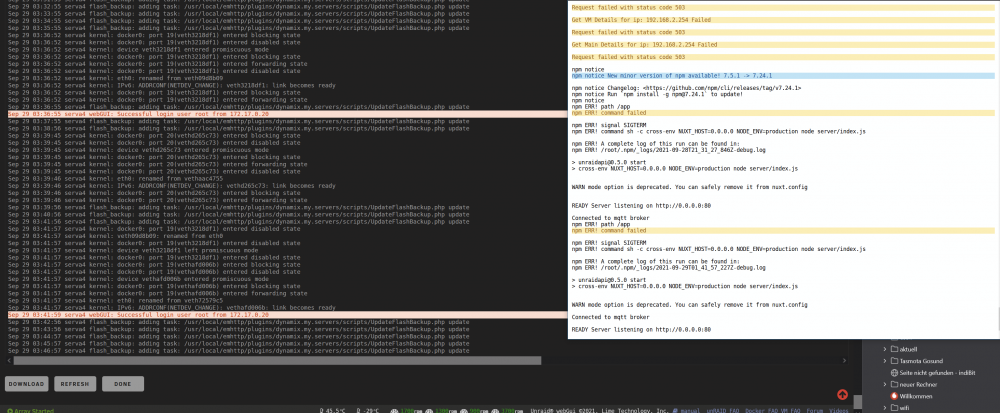Click the neuer Rechner folder icon
The width and height of the screenshot is (1000, 413).
coord(894,384)
